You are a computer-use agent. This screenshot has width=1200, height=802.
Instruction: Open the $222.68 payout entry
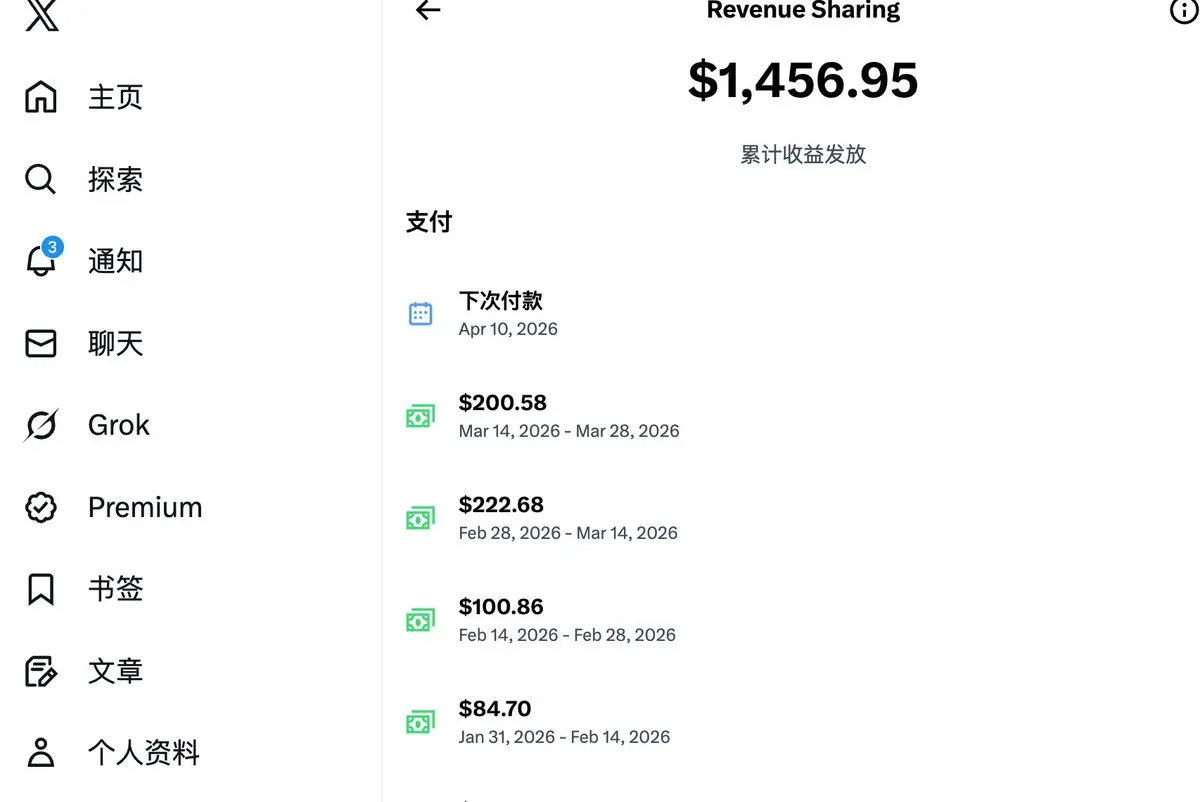(x=501, y=505)
